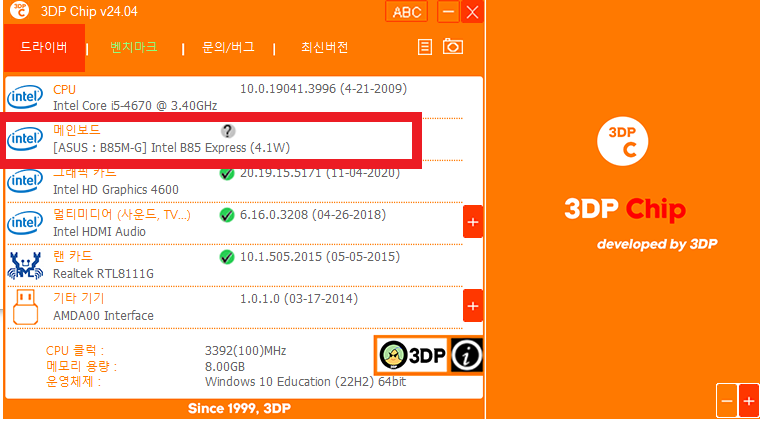760x421 pixels.
Task: Click the plus button at bottom right
Action: pyautogui.click(x=749, y=401)
